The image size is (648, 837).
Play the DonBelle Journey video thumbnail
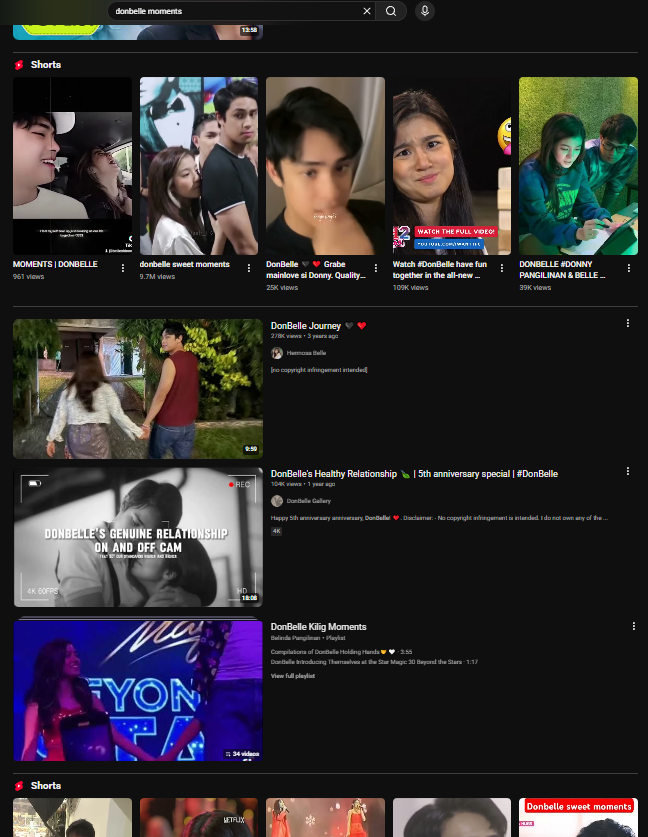pos(138,389)
